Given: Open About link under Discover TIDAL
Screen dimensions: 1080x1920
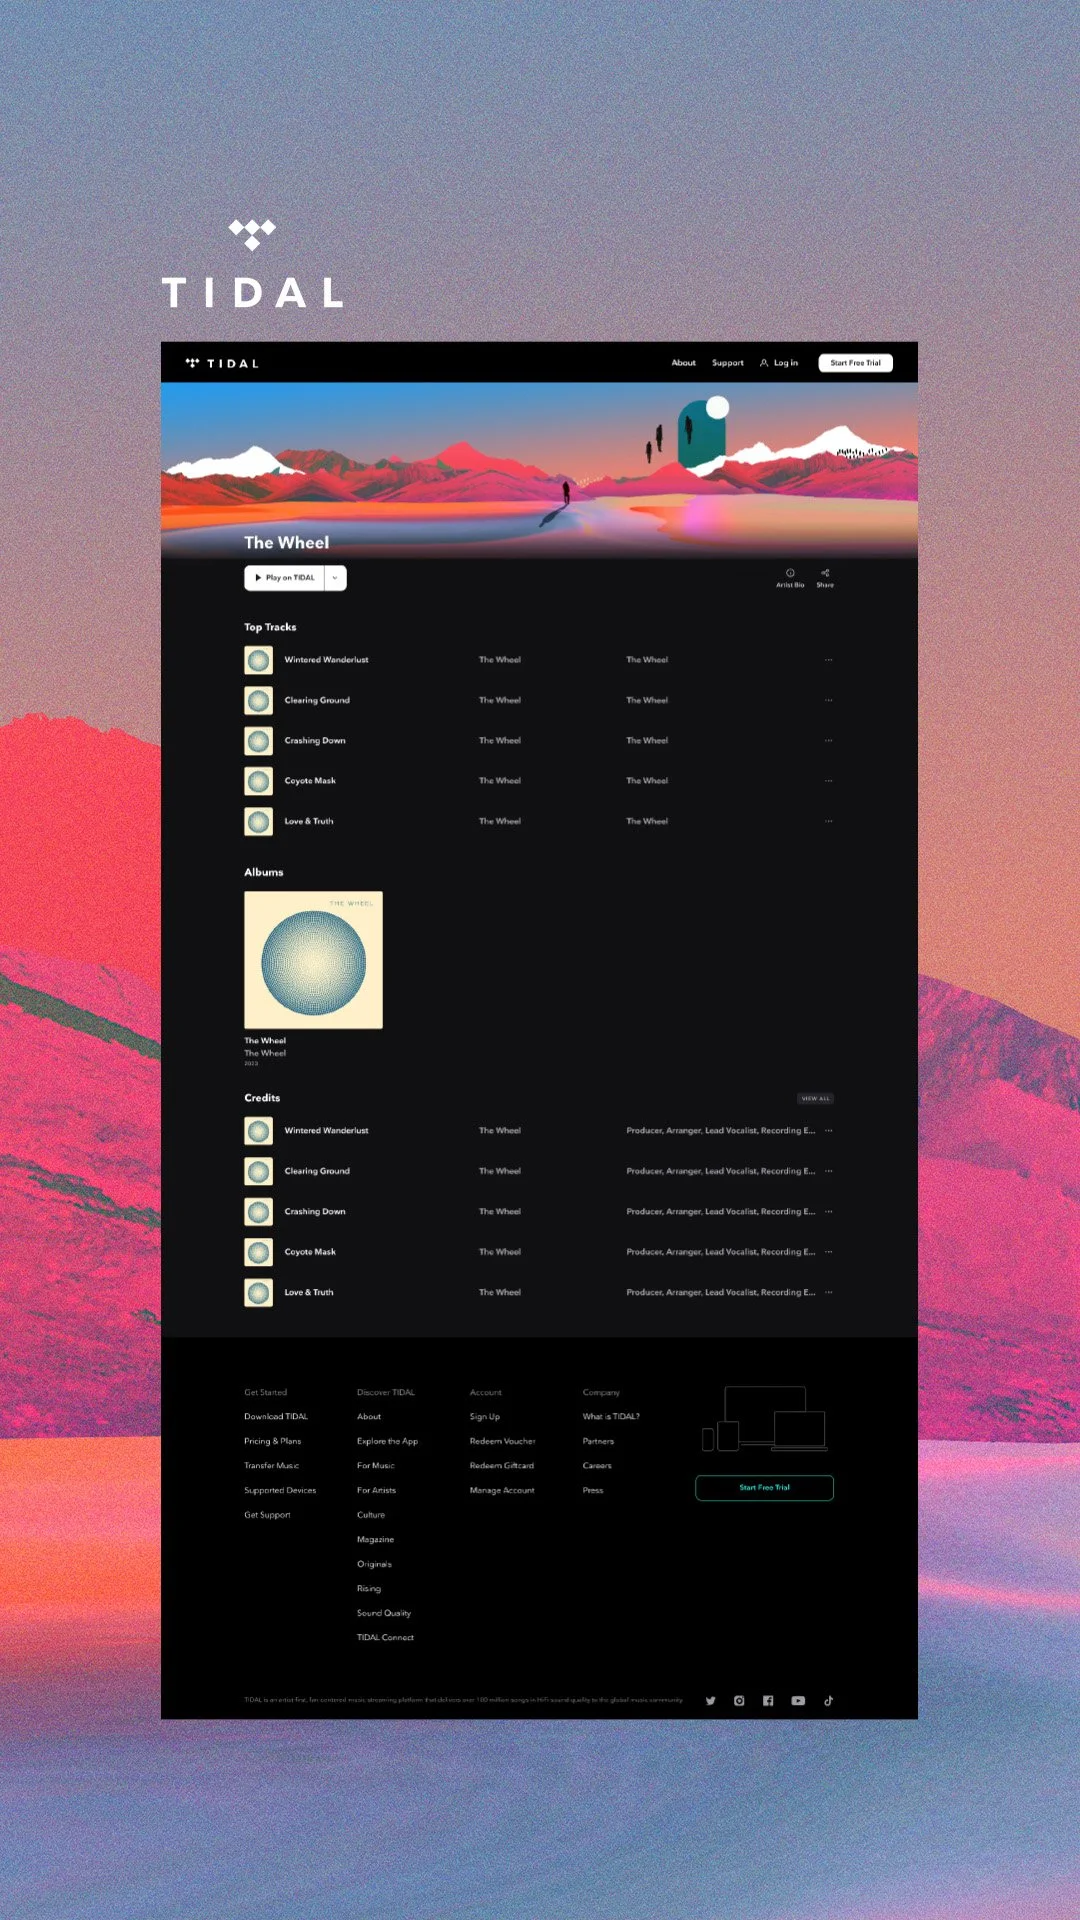Looking at the screenshot, I should 369,1417.
